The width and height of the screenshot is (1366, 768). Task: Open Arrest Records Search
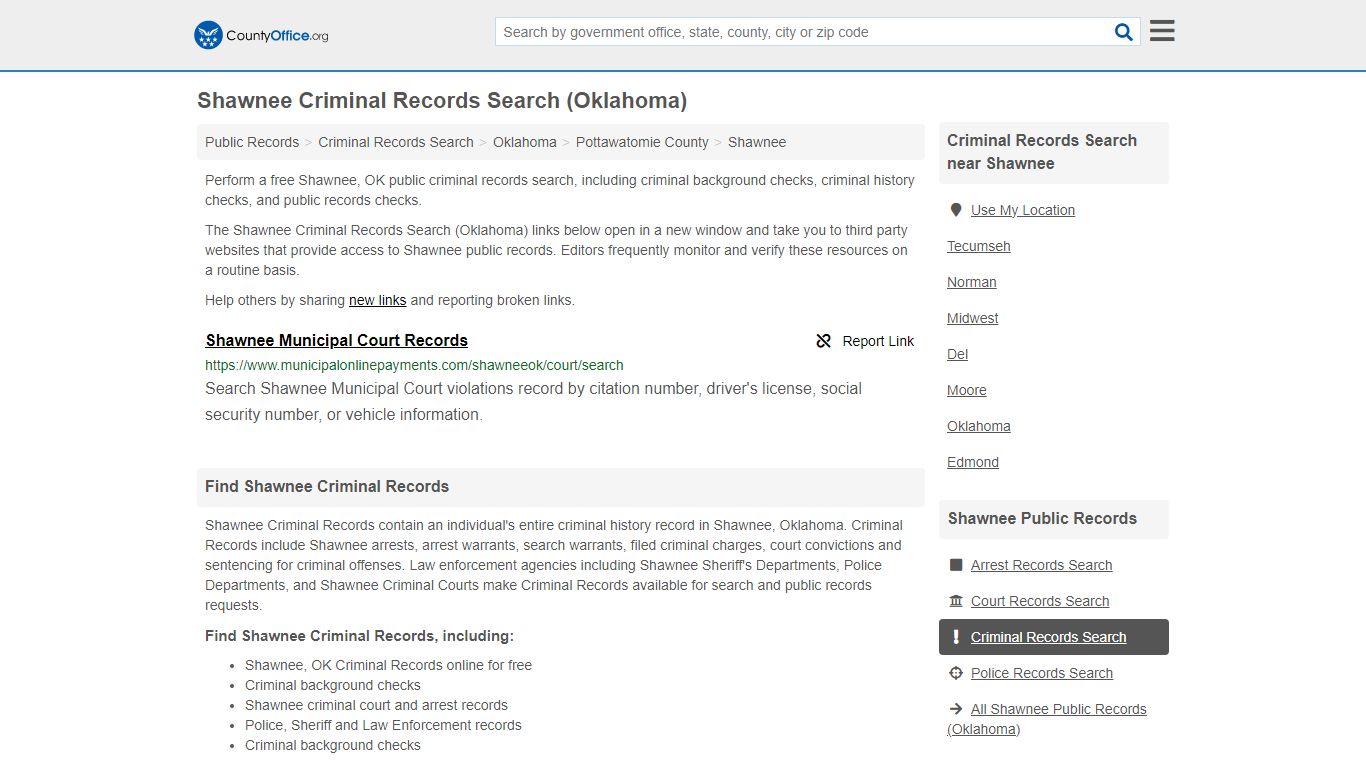point(1042,565)
